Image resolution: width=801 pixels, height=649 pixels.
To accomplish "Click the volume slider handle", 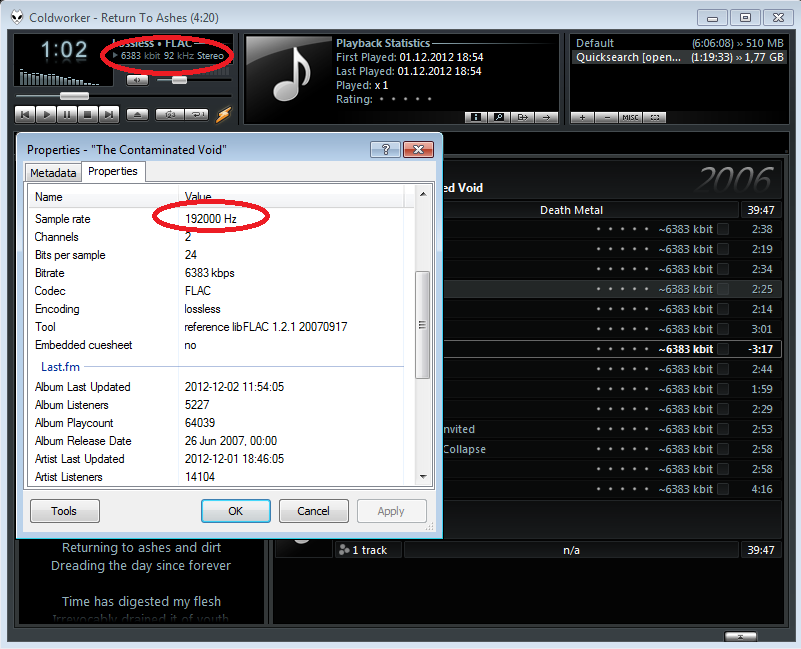I will (179, 80).
